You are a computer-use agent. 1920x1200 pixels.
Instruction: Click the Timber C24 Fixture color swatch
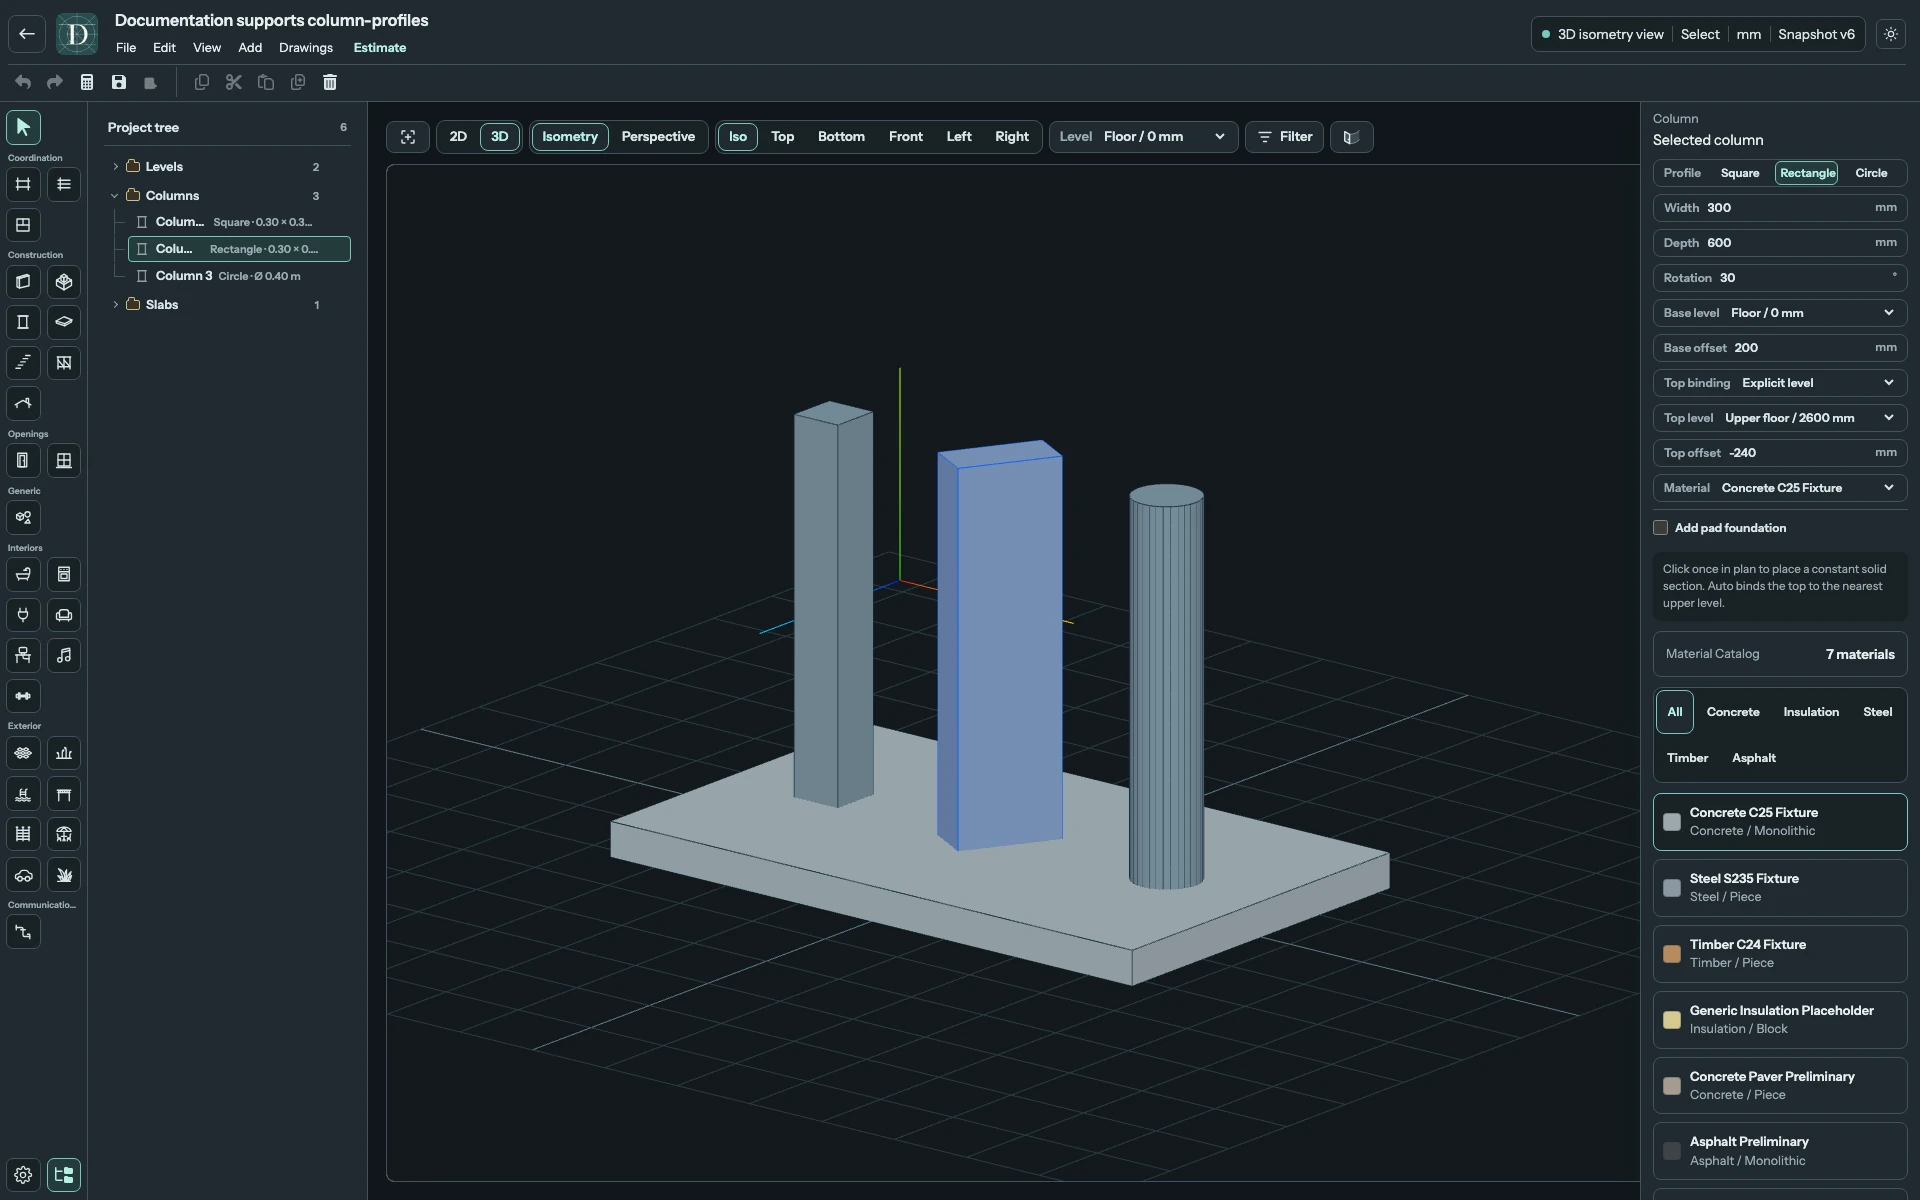(1672, 954)
